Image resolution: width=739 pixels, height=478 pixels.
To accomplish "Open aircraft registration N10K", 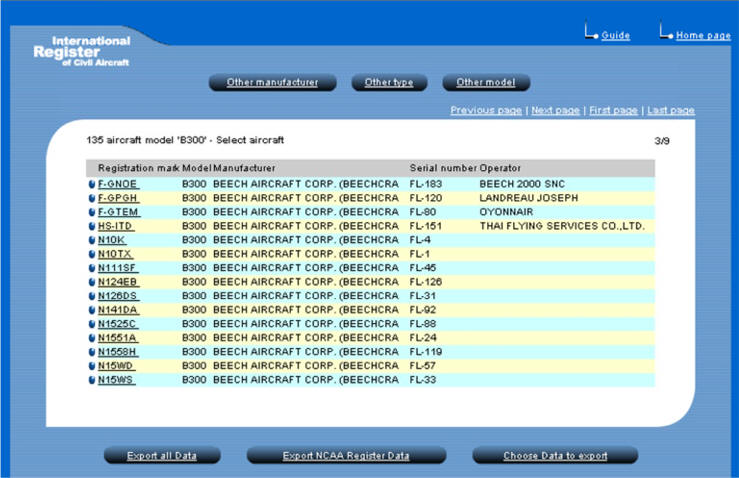I will click(112, 240).
